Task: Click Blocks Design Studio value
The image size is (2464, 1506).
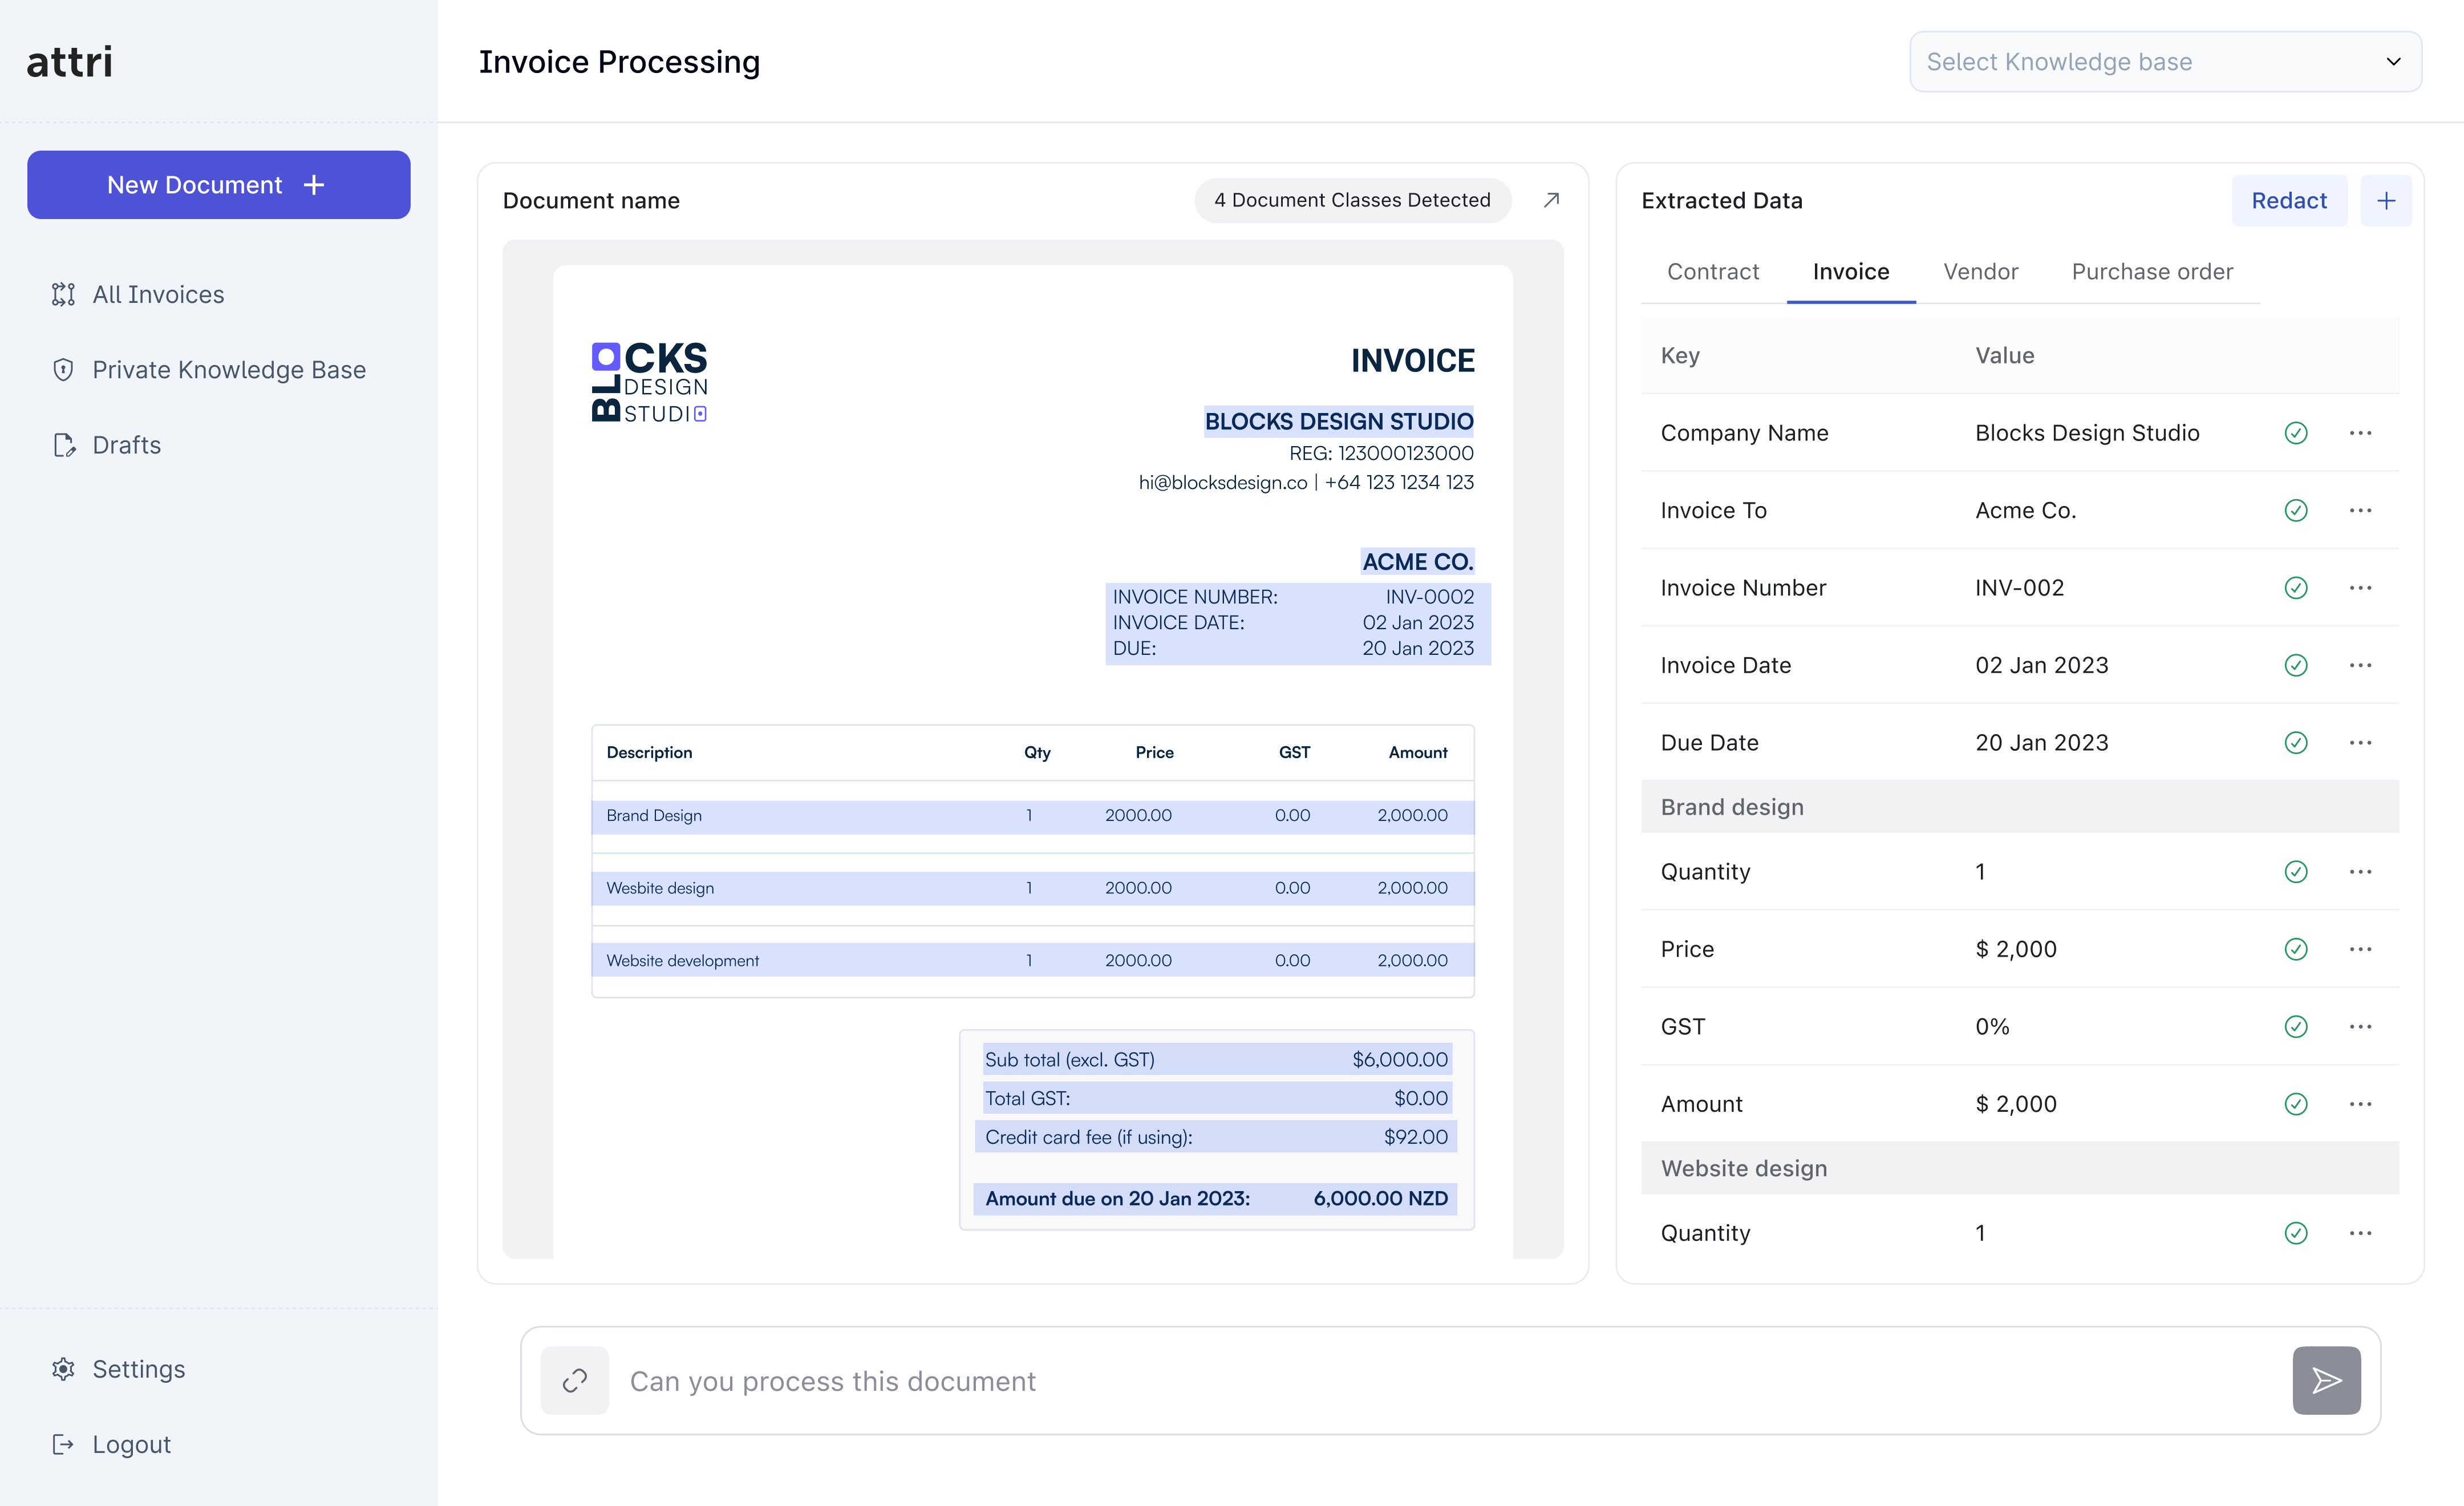Action: point(2087,433)
